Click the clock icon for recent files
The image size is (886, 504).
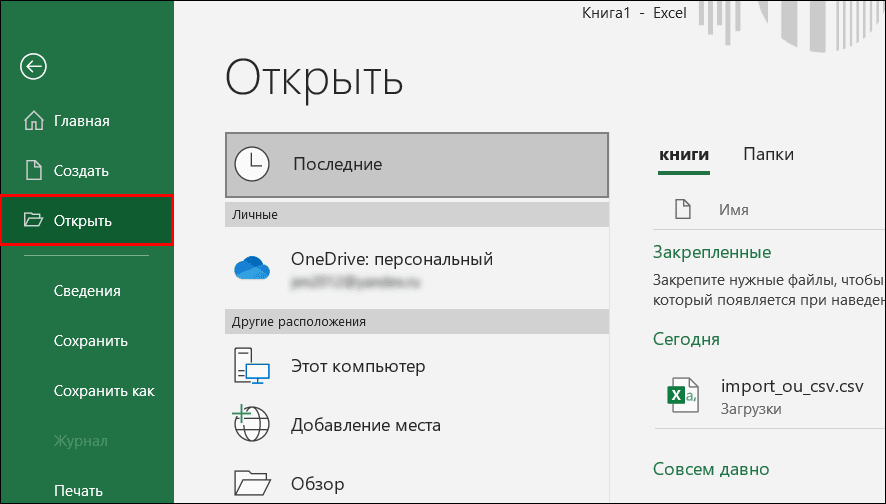[251, 163]
